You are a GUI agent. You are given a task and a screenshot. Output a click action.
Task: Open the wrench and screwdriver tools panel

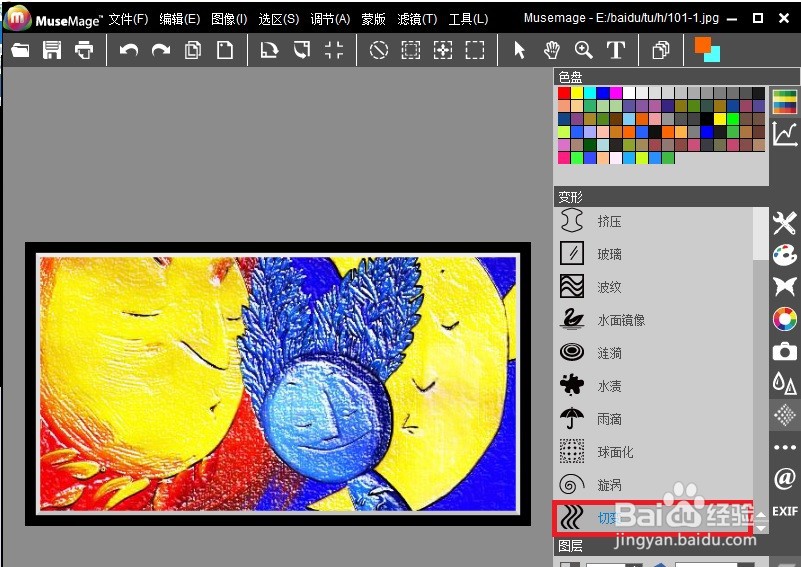785,223
